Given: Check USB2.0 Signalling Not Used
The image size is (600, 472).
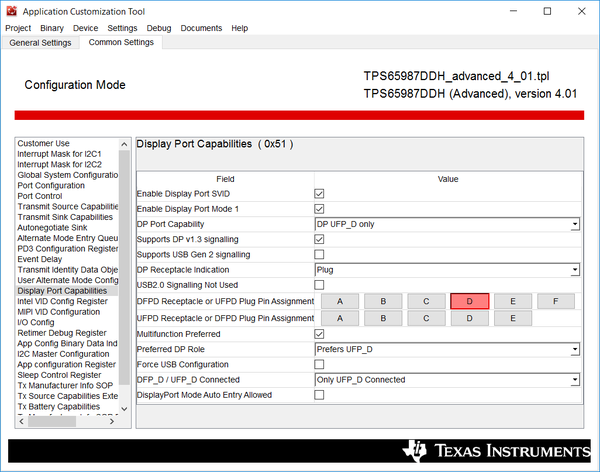Looking at the screenshot, I should pos(319,285).
